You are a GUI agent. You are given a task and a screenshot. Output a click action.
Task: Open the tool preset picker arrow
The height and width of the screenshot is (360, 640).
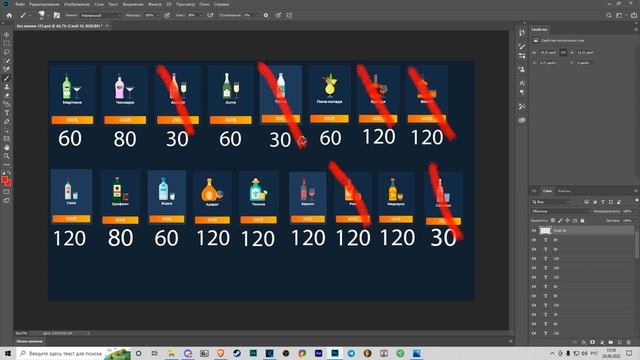coord(30,15)
